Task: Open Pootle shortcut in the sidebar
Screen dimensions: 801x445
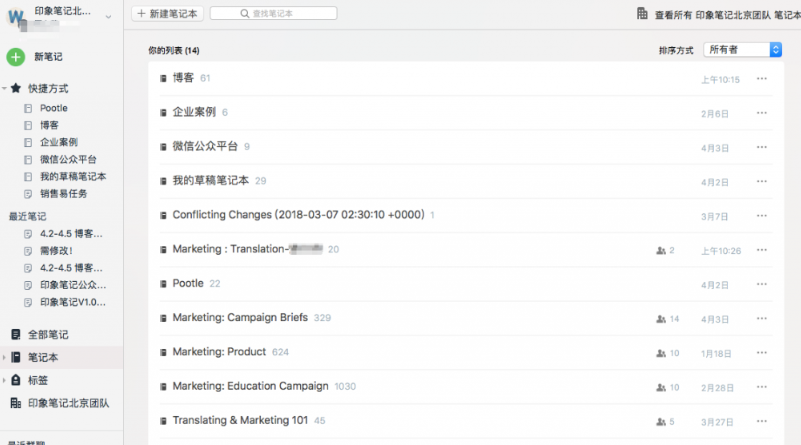Action: (x=54, y=108)
